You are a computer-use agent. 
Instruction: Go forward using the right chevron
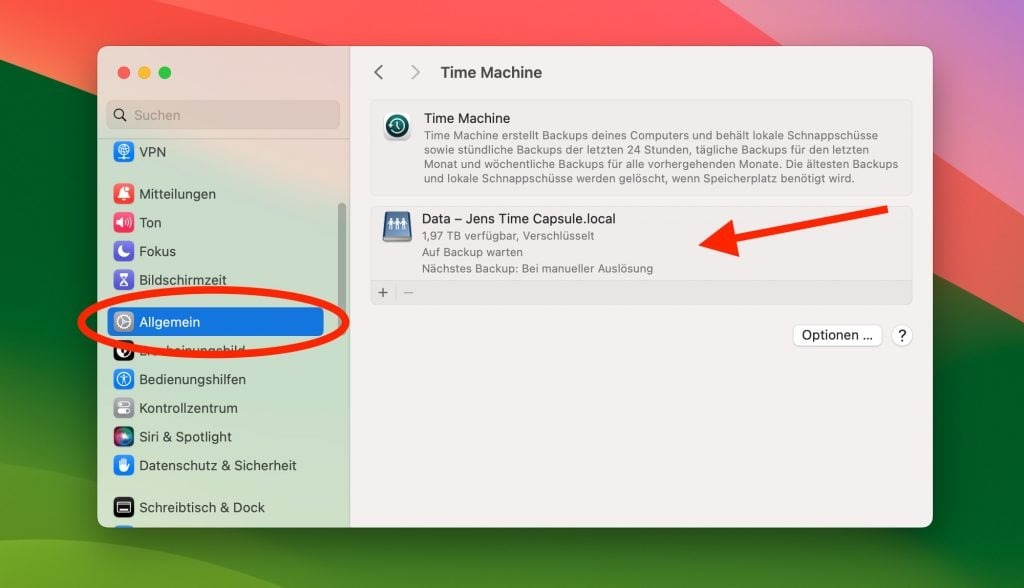point(415,73)
